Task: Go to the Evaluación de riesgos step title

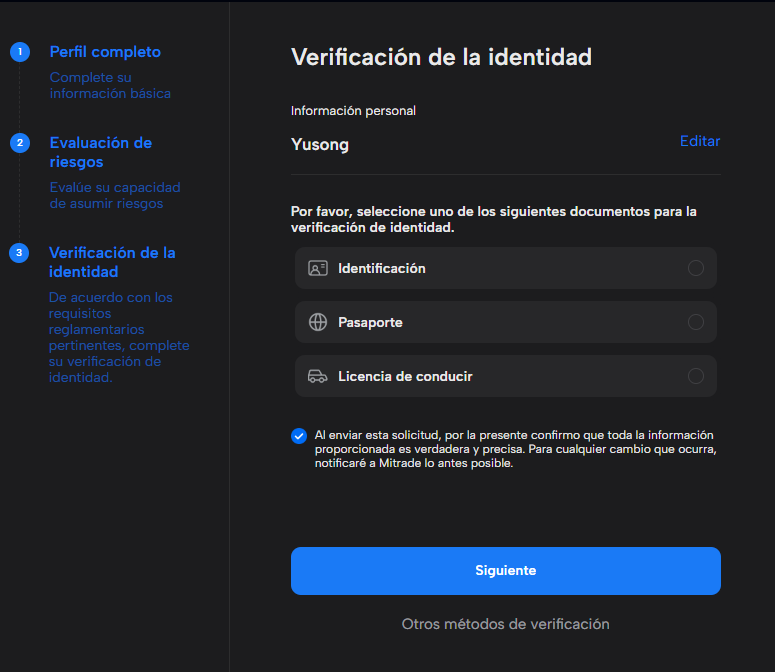Action: pyautogui.click(x=100, y=152)
